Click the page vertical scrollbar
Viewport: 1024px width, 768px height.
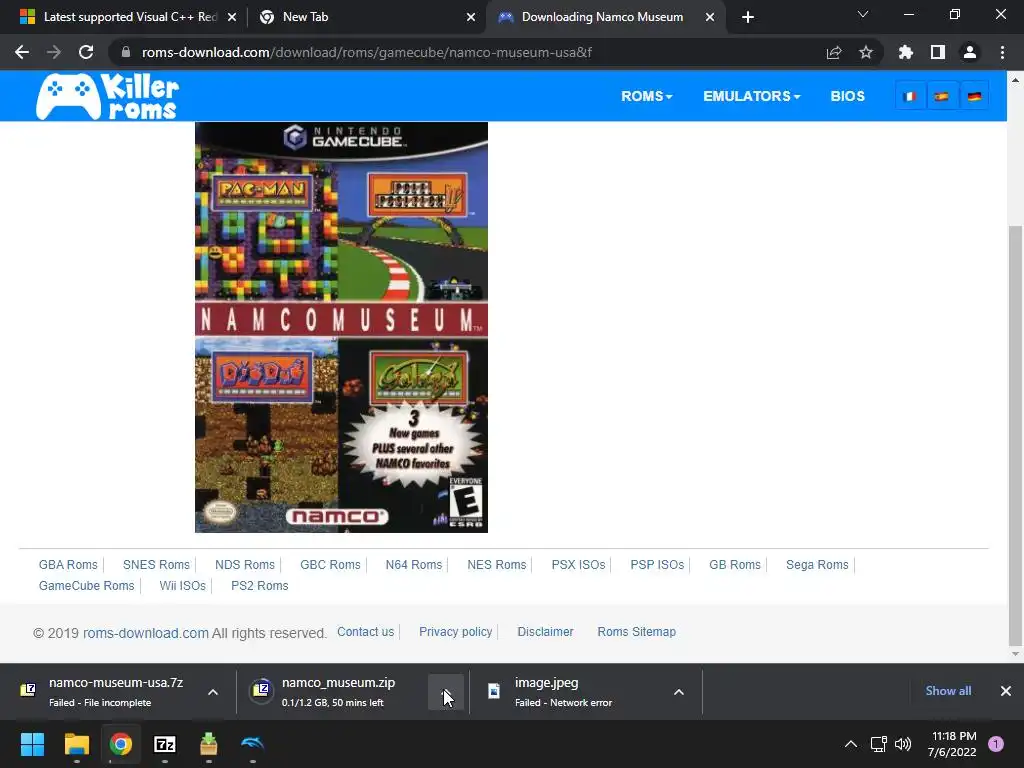click(x=1015, y=435)
